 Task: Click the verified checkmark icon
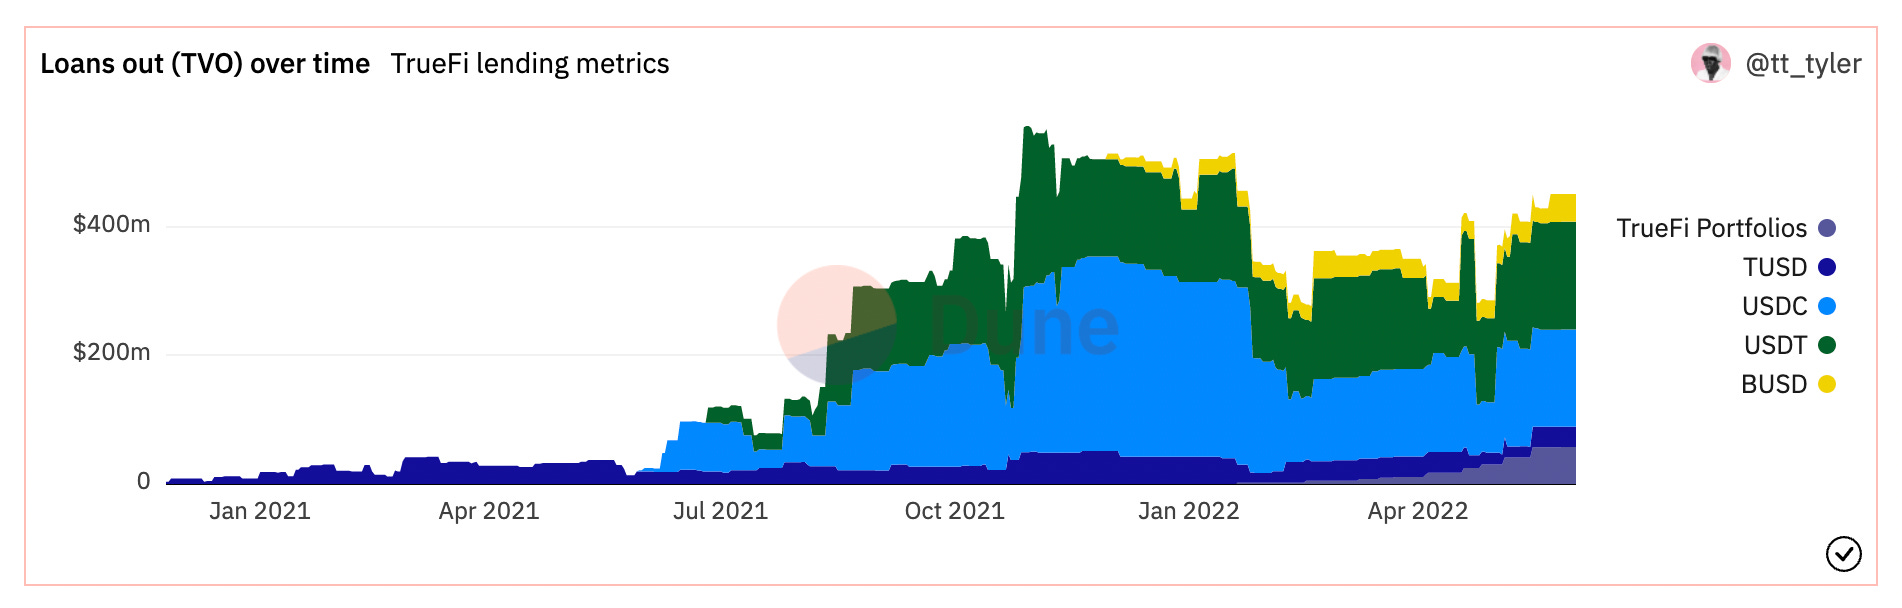point(1843,553)
